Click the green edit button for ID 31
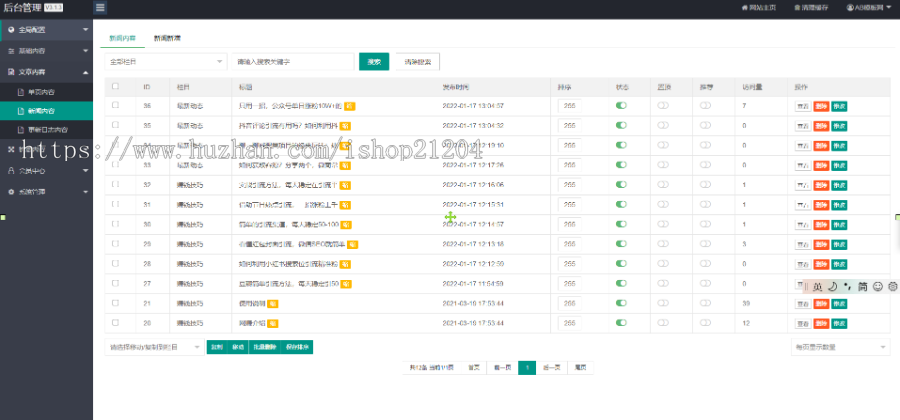 click(839, 205)
